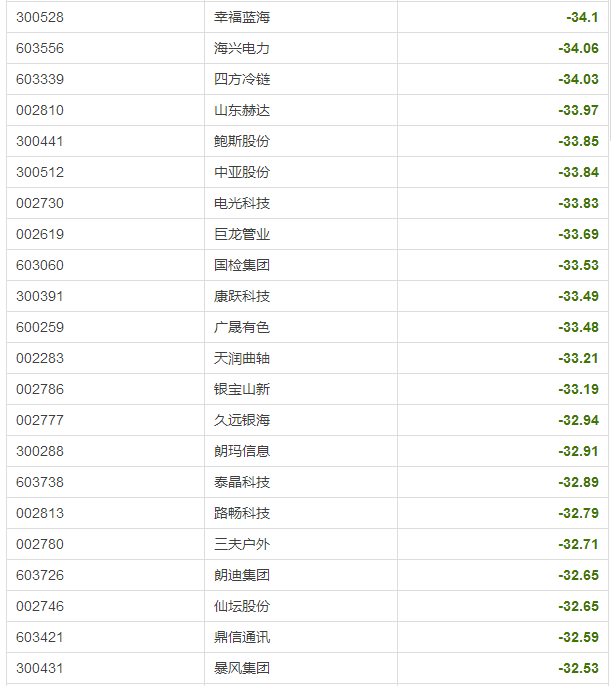The height and width of the screenshot is (686, 611).
Task: Select stock name 暴风集团
Action: [x=242, y=668]
